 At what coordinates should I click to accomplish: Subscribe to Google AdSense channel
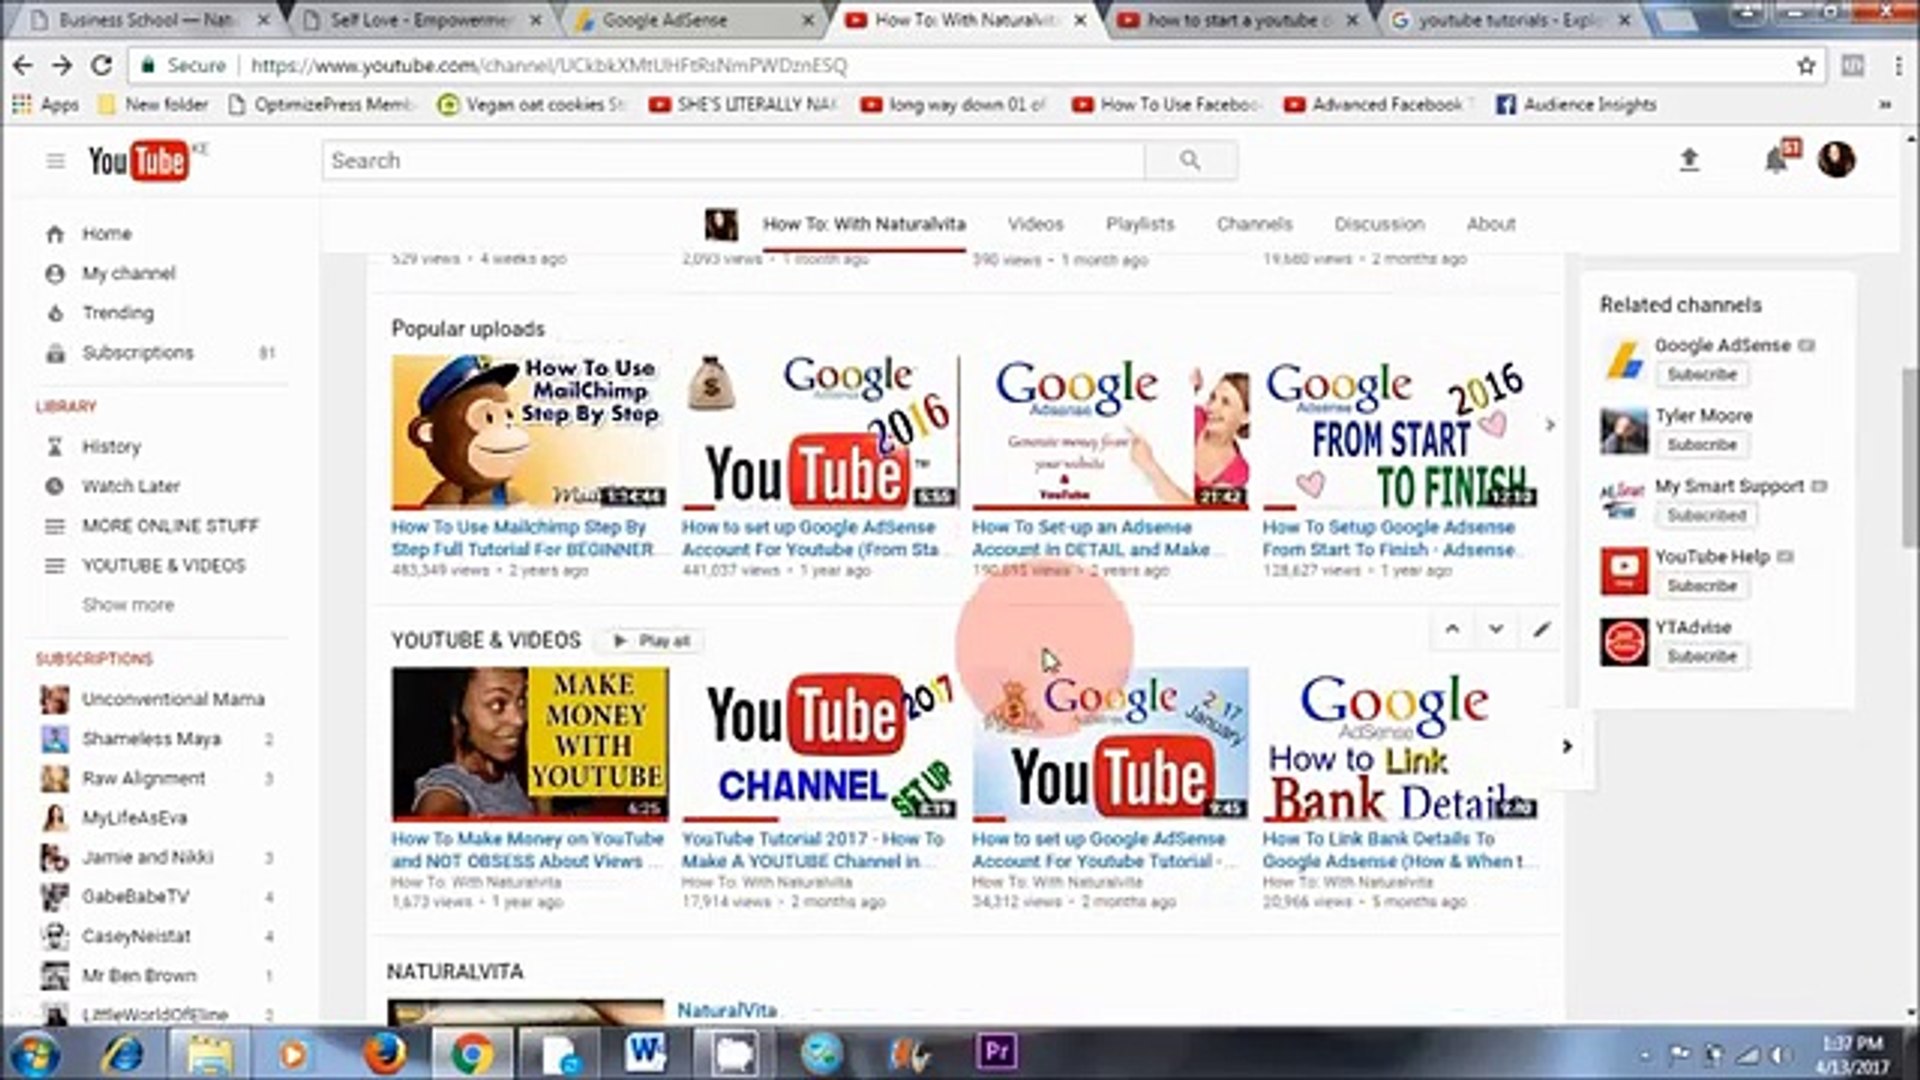[1701, 374]
